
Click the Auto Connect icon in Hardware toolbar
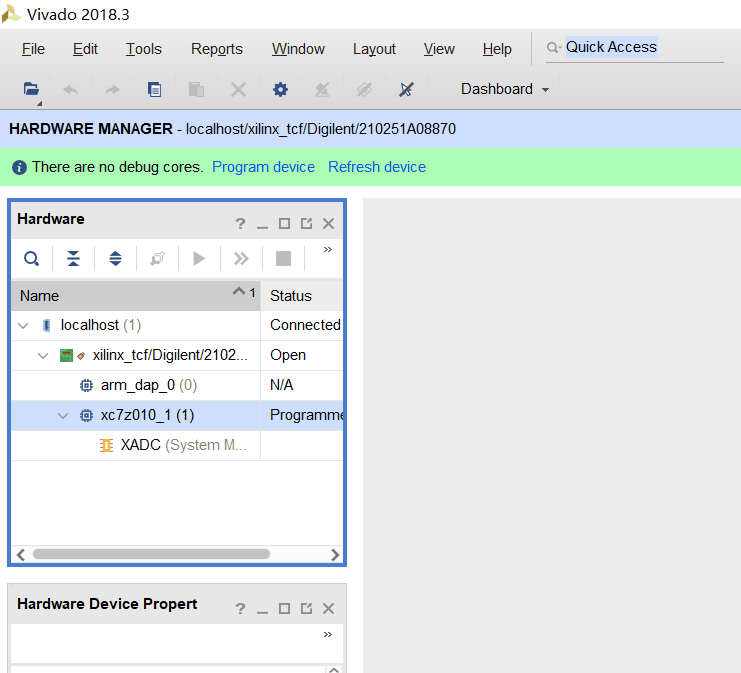click(157, 259)
